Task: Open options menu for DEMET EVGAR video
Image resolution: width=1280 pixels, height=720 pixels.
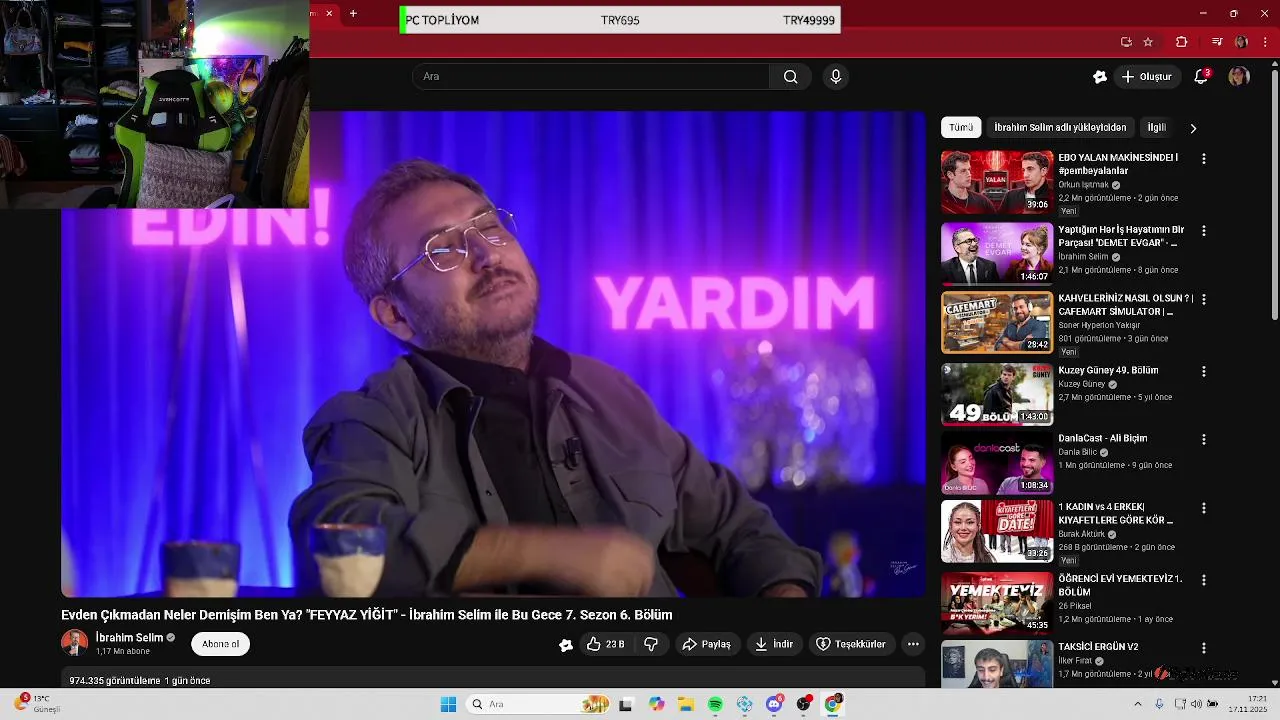Action: tap(1204, 231)
